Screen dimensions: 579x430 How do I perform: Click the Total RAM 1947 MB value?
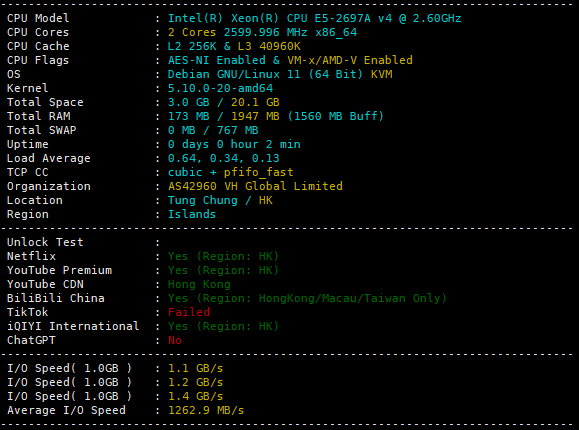tap(255, 116)
